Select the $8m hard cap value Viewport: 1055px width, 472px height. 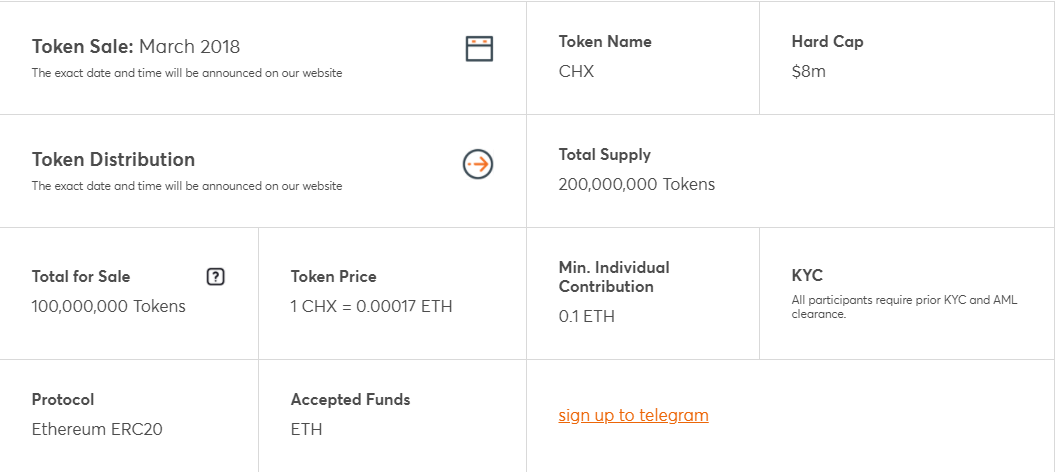click(808, 72)
